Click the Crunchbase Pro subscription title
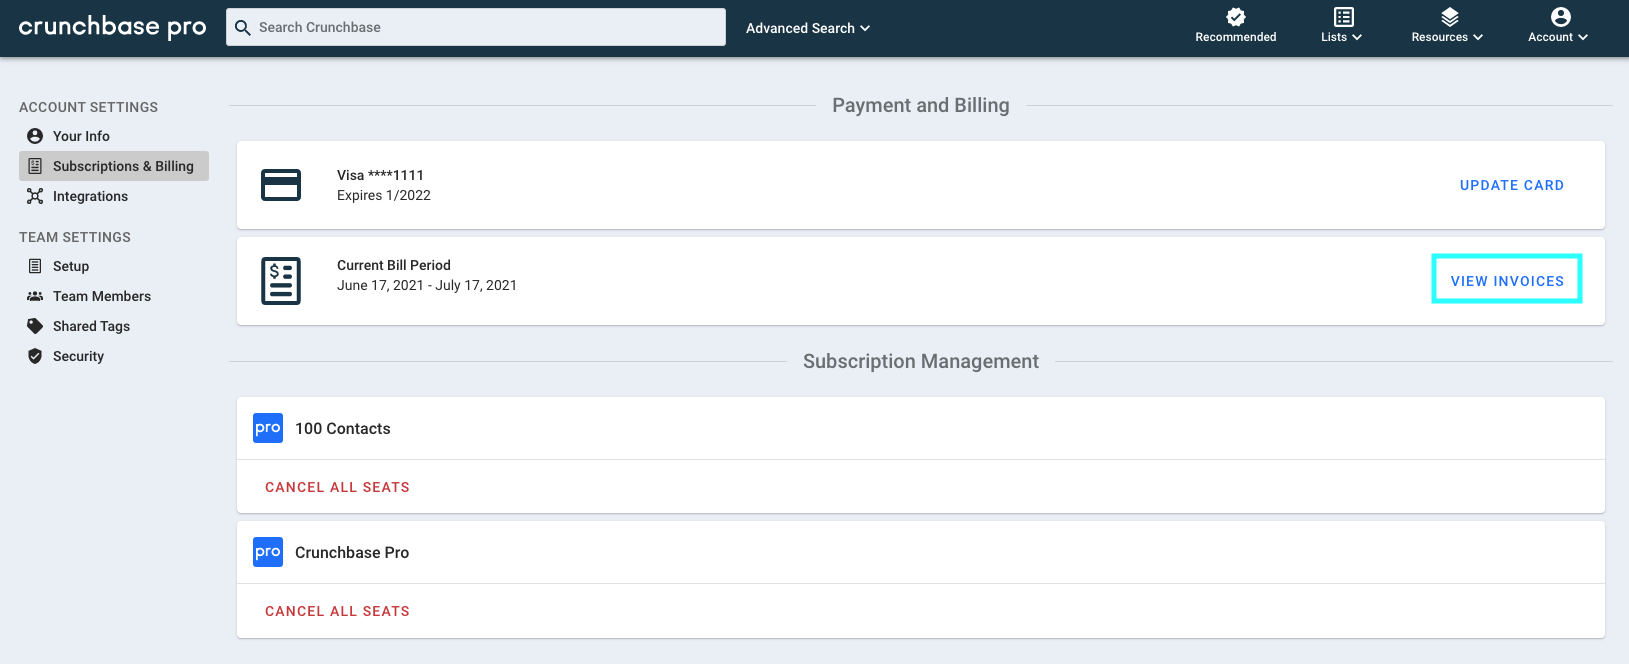Screen dimensions: 1629x664 tap(352, 552)
